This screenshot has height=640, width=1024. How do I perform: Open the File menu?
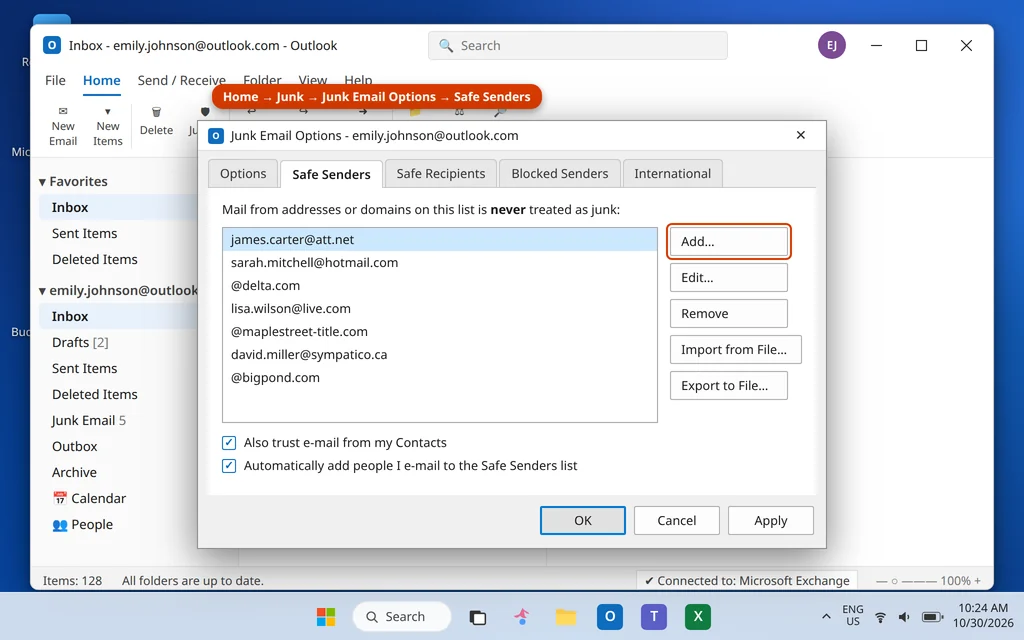tap(55, 80)
